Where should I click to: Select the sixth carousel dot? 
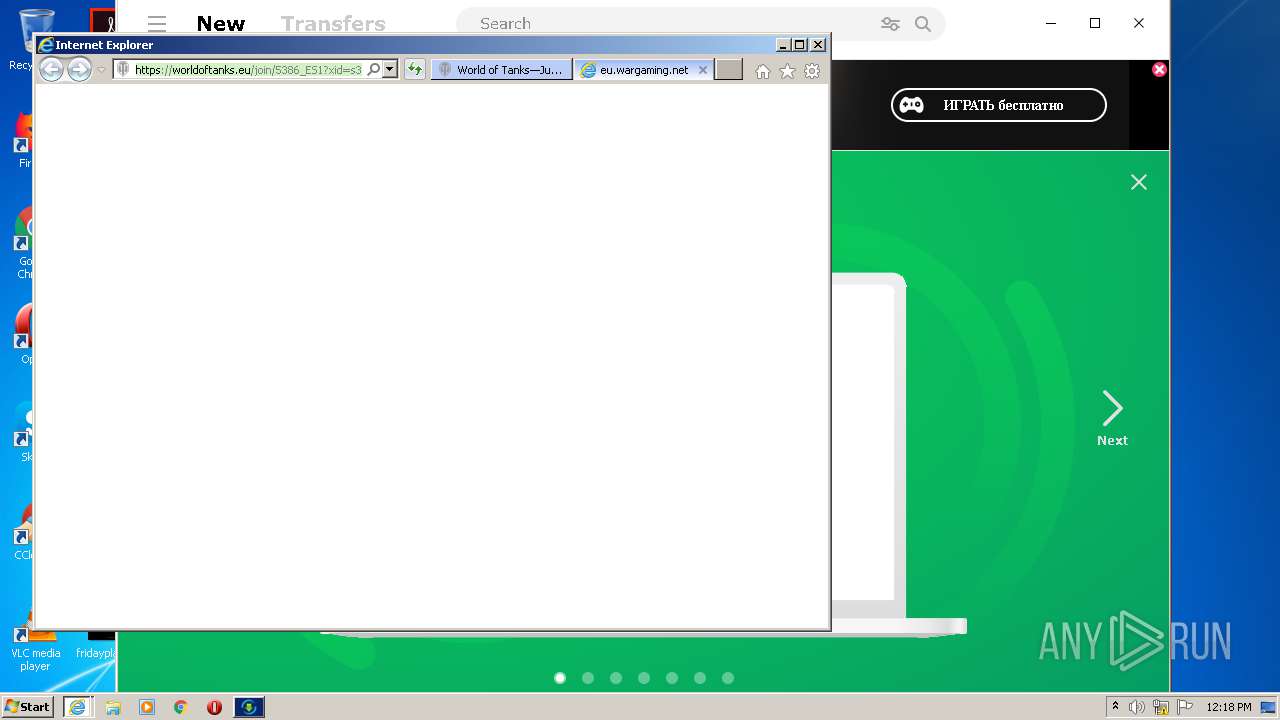click(x=700, y=678)
